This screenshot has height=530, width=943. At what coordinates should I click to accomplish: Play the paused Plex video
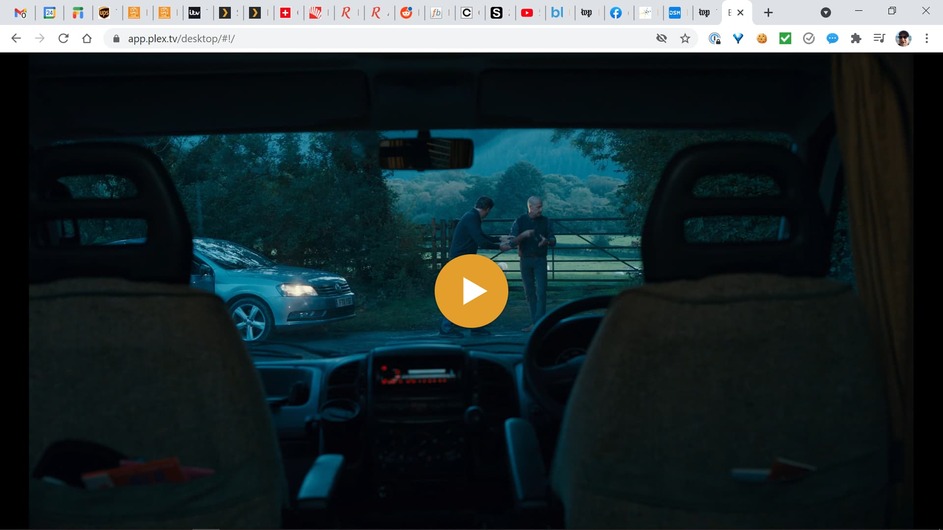(471, 291)
